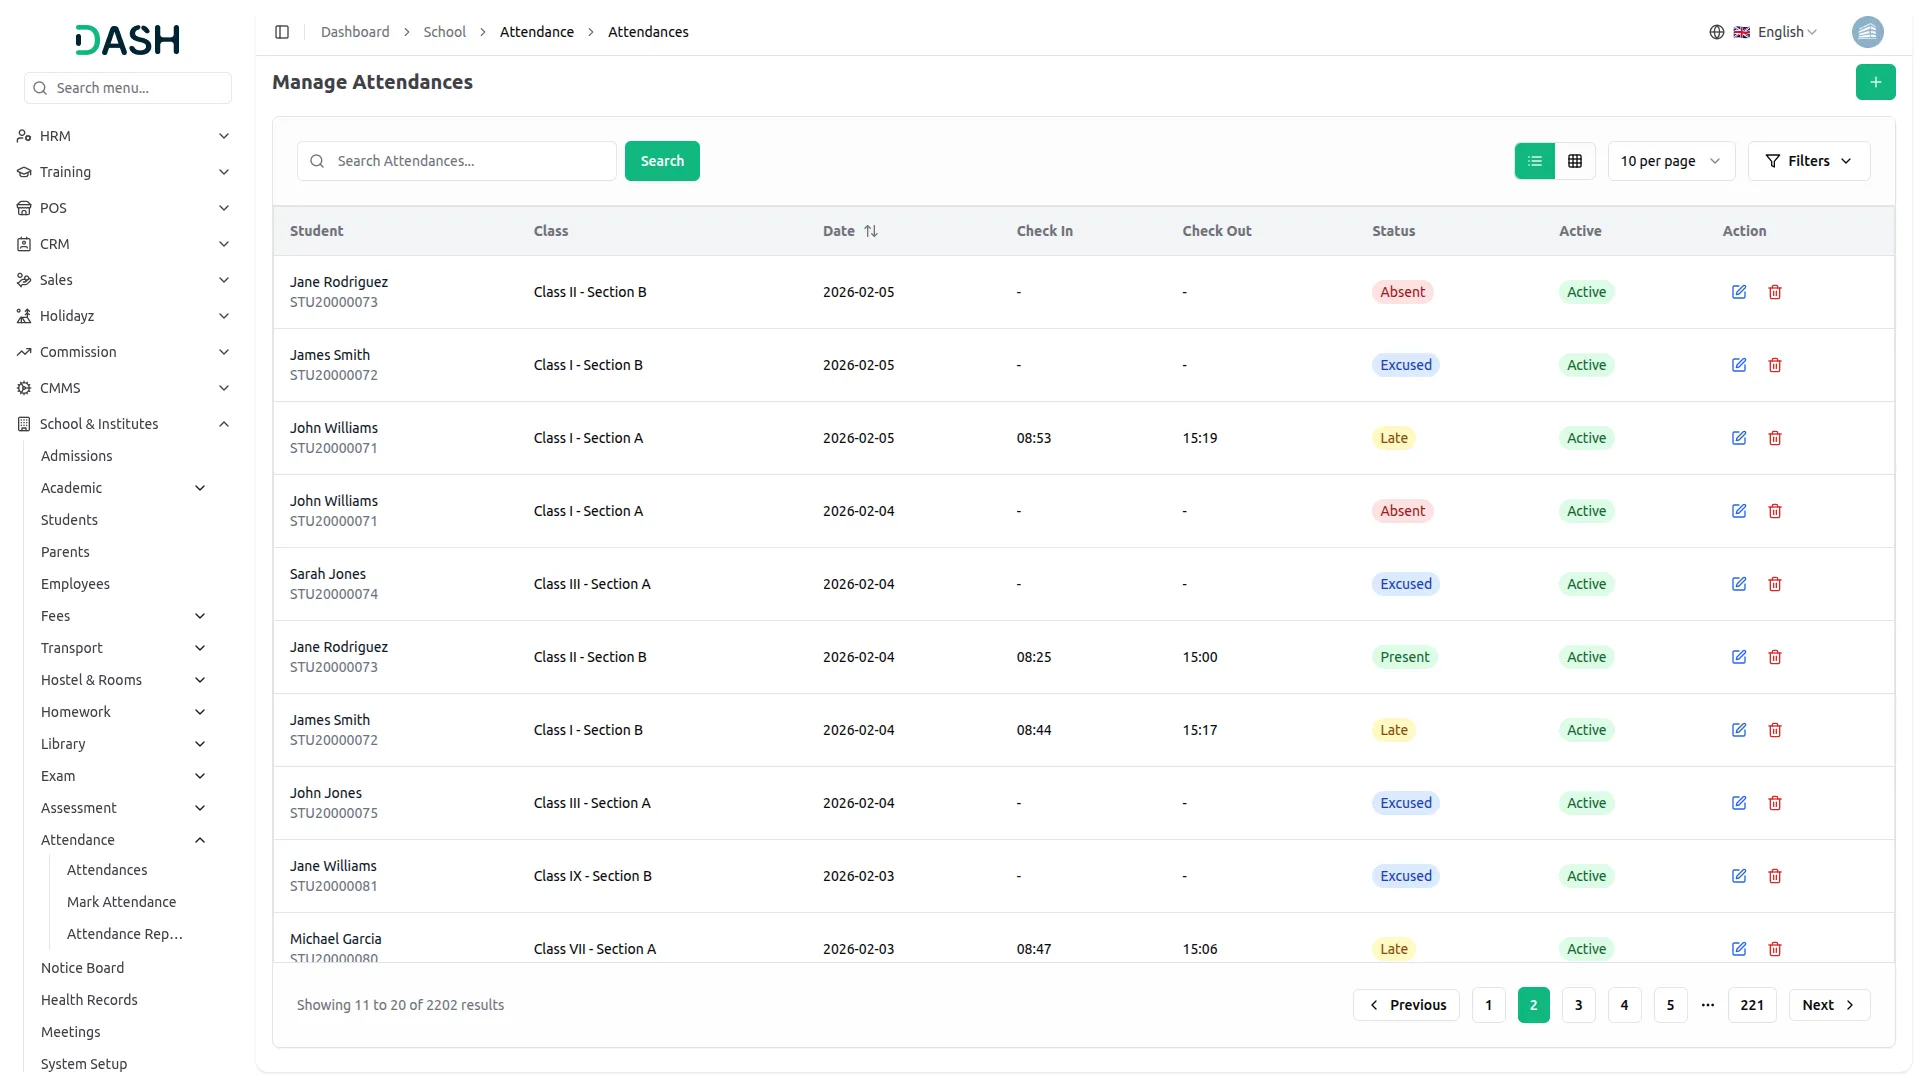Edit Sarah Jones attendance record
1920x1080 pixels.
tap(1739, 584)
